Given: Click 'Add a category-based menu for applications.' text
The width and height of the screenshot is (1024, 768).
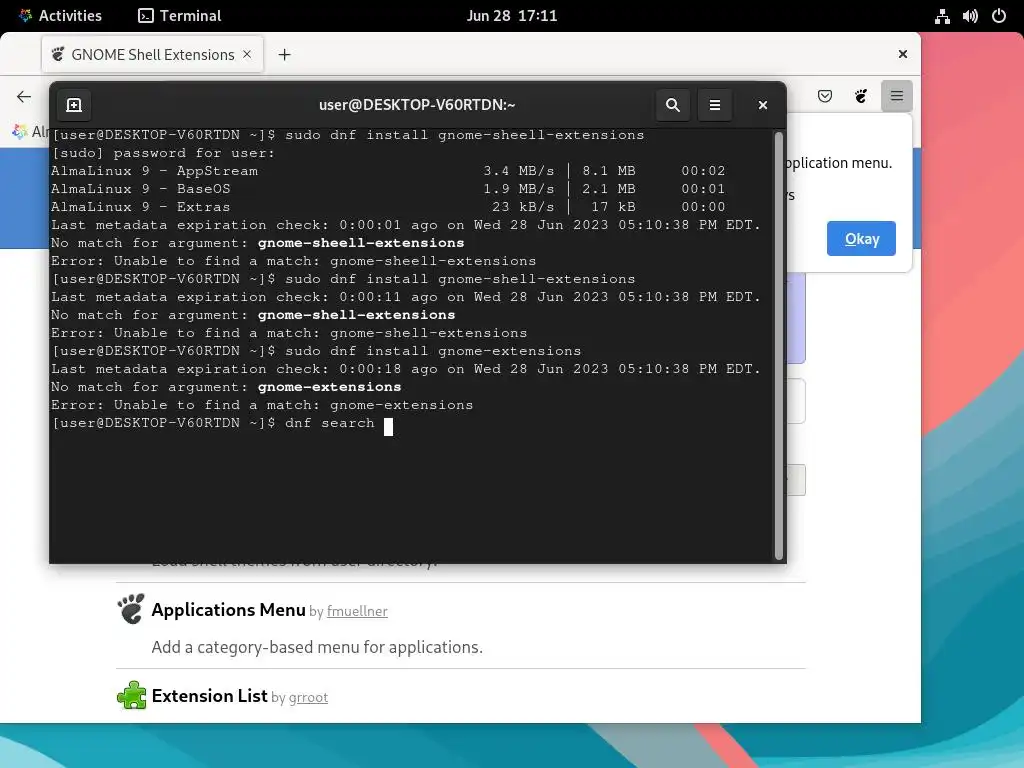Looking at the screenshot, I should click(x=317, y=647).
